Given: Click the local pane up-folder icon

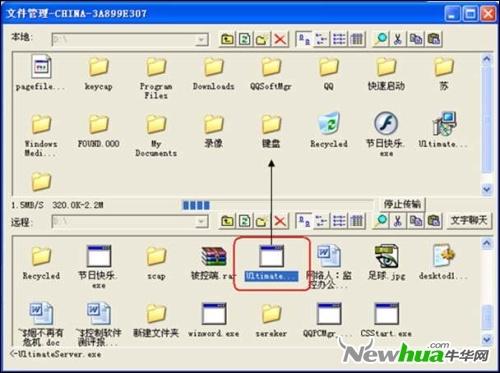Looking at the screenshot, I should 227,39.
